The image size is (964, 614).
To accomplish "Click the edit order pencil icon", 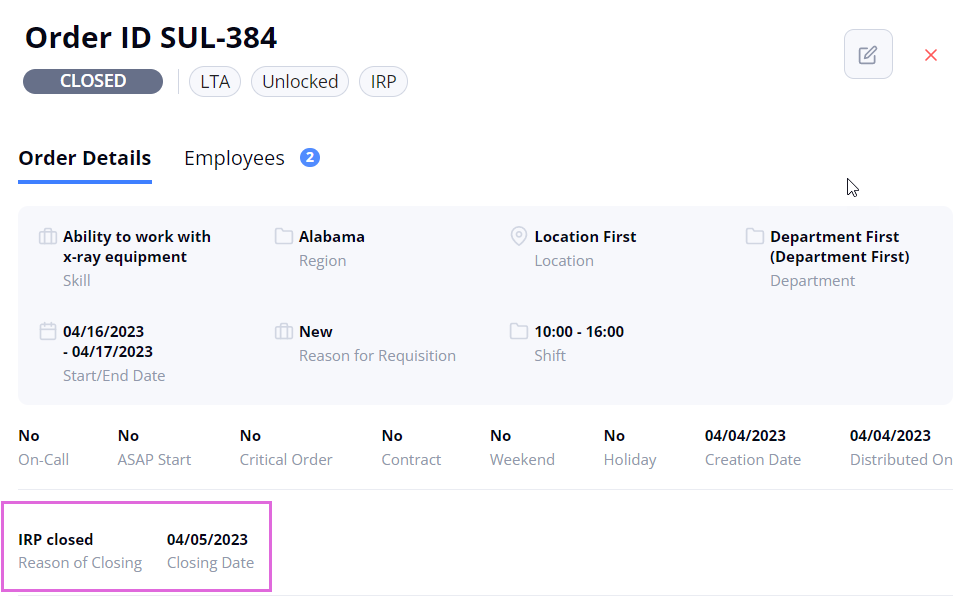I will point(867,55).
